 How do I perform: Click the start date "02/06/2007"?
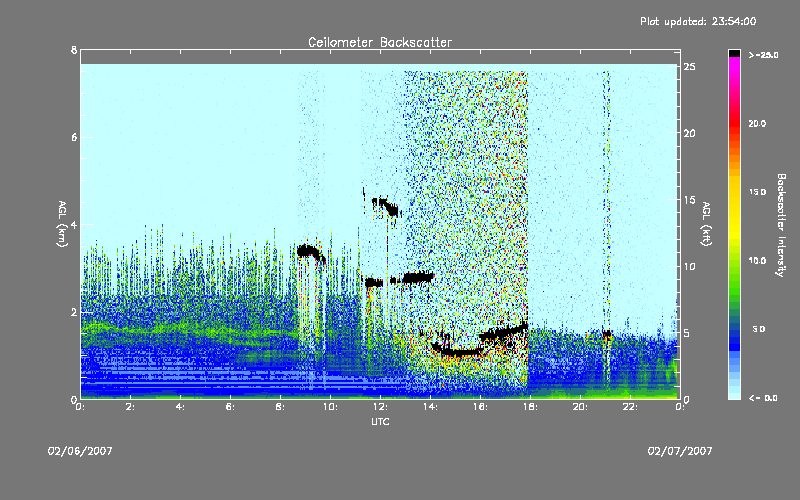point(80,451)
